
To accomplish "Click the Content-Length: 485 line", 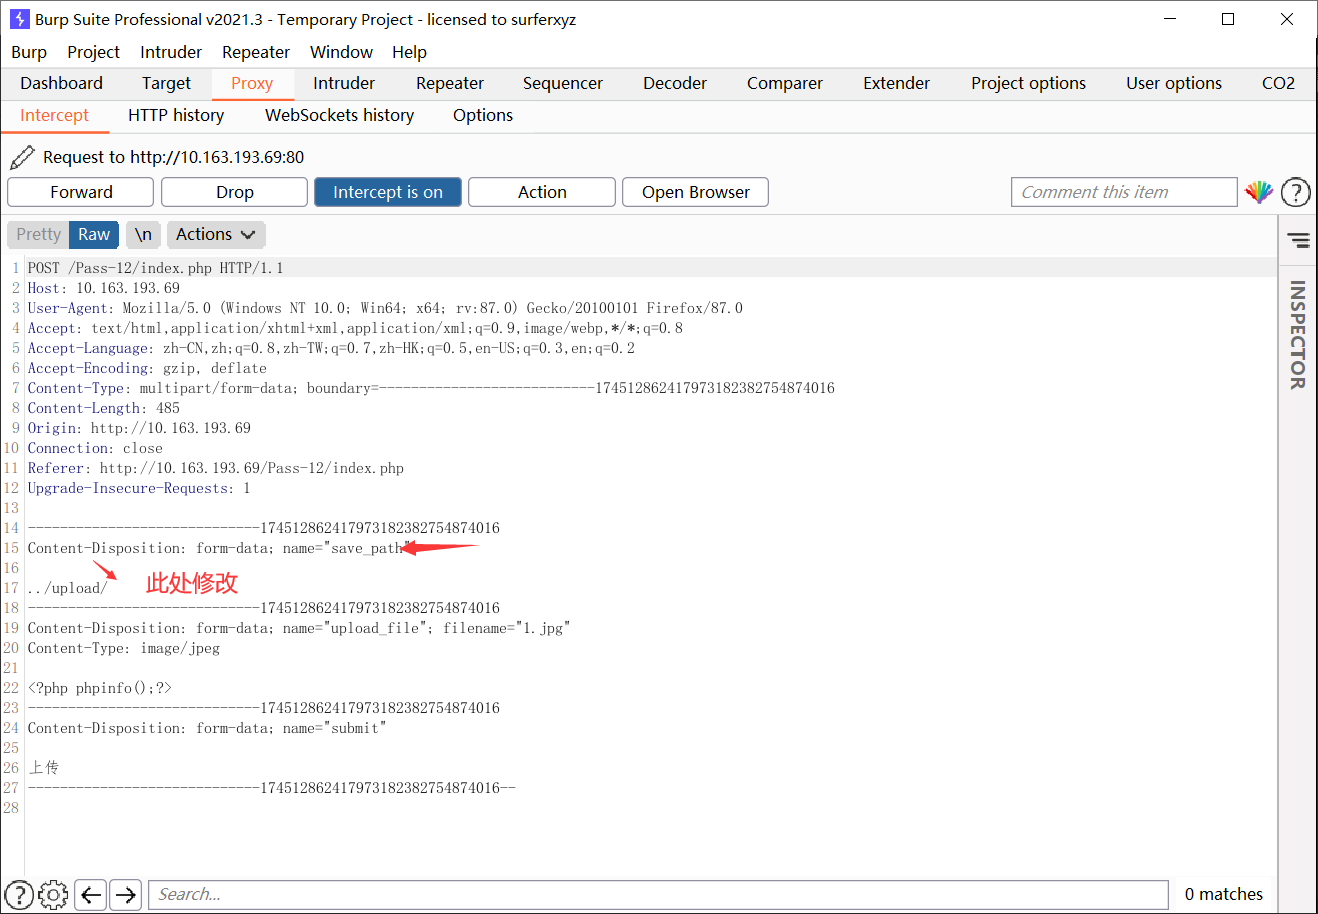I will coord(104,408).
